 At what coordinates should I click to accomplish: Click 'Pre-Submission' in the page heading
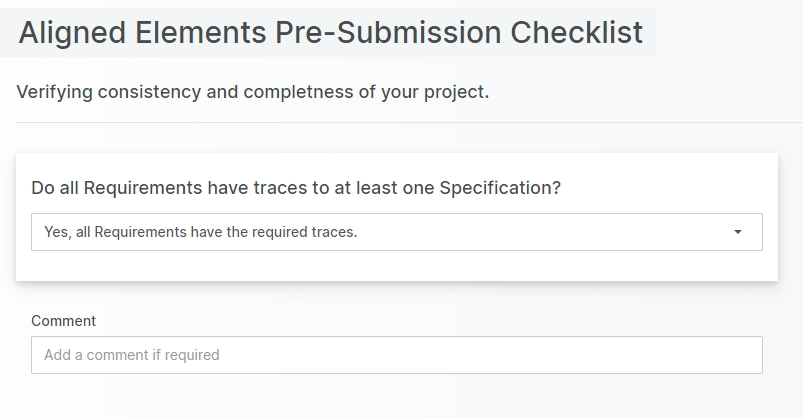point(388,32)
